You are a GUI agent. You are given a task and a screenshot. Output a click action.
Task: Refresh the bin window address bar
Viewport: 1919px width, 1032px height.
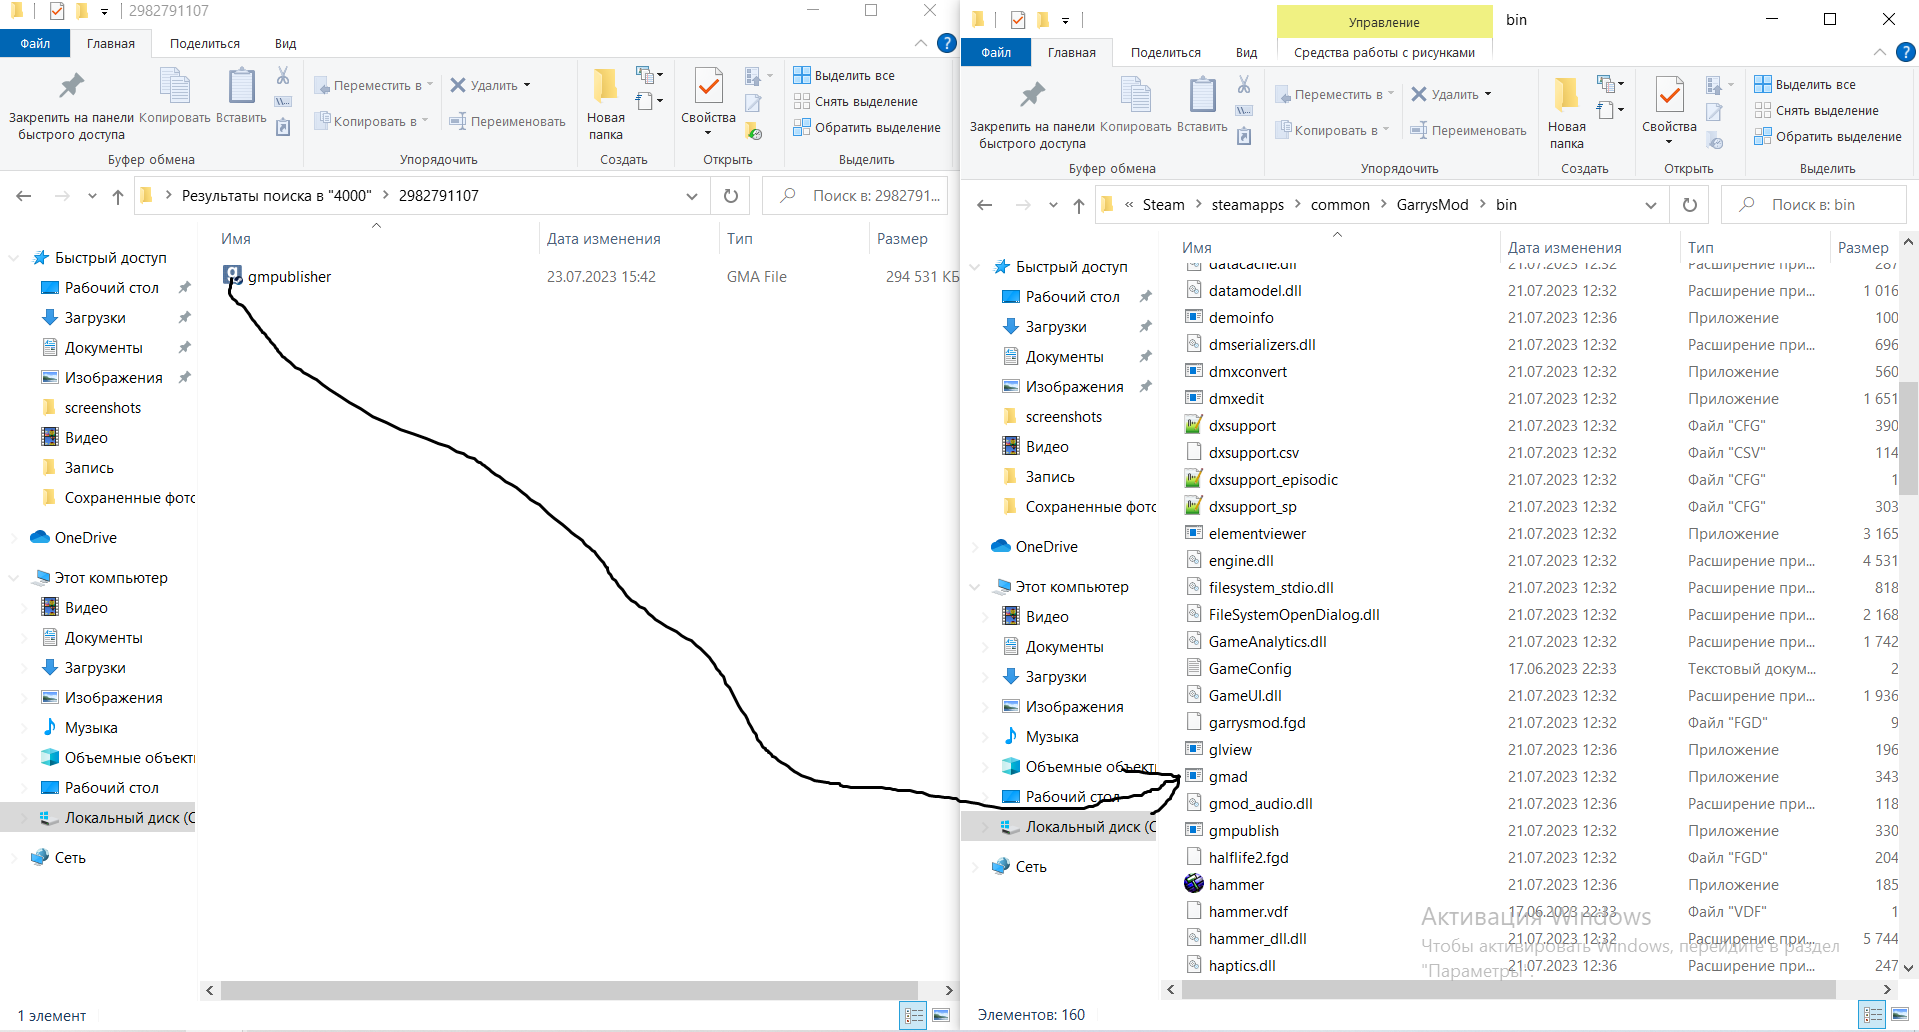pyautogui.click(x=1690, y=205)
